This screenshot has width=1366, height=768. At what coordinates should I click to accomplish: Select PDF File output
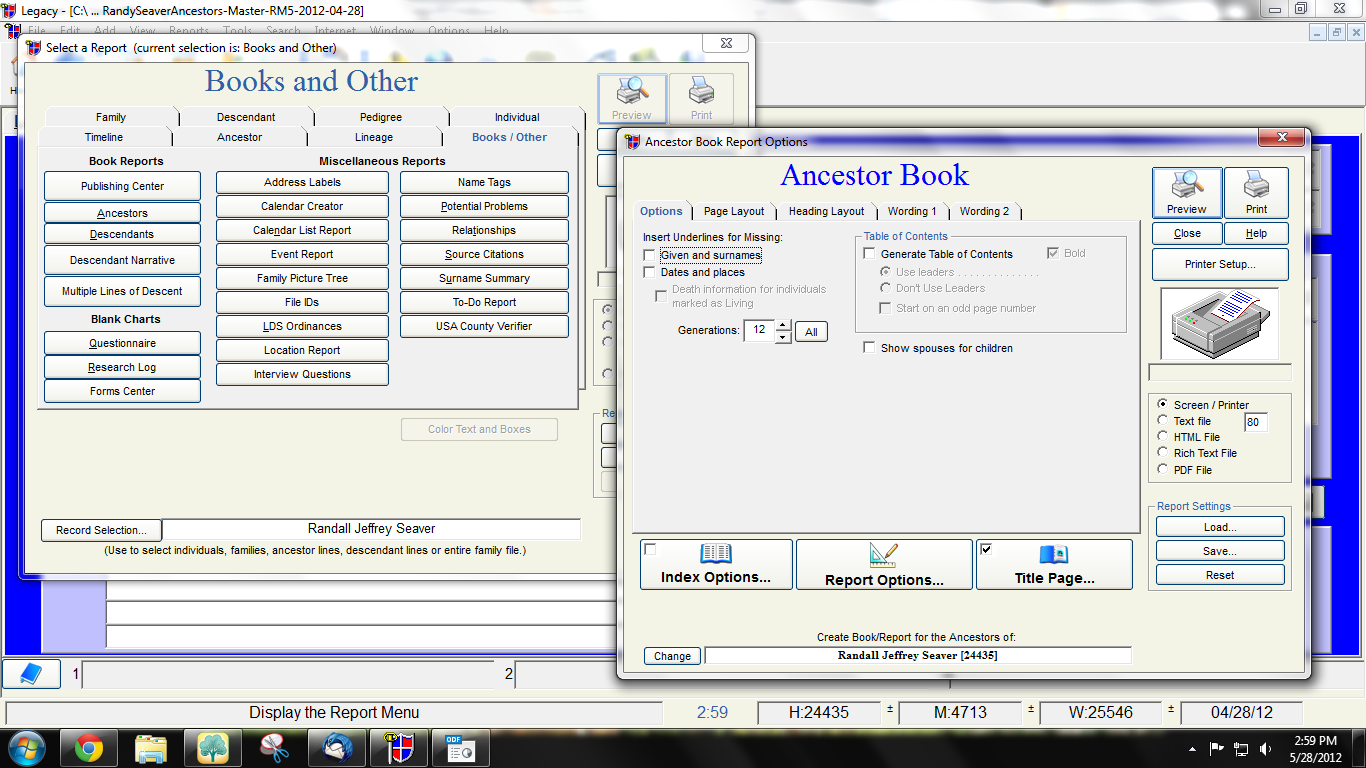(1163, 469)
